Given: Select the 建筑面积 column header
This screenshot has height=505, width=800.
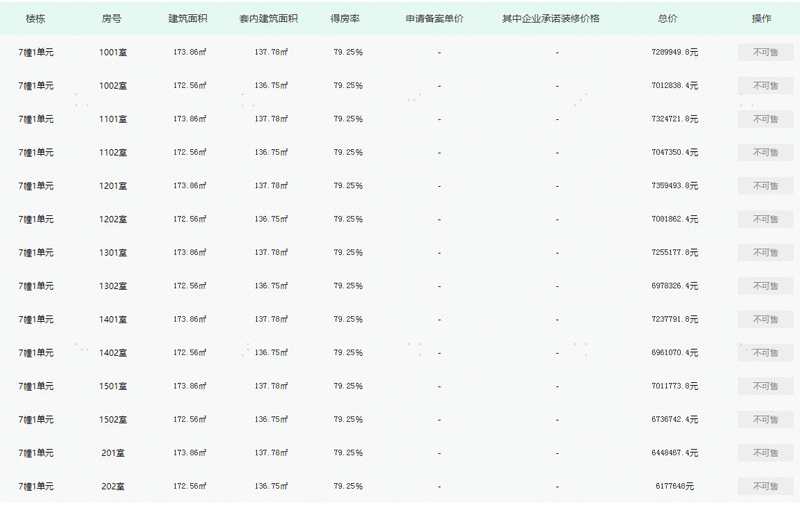Looking at the screenshot, I should point(189,19).
